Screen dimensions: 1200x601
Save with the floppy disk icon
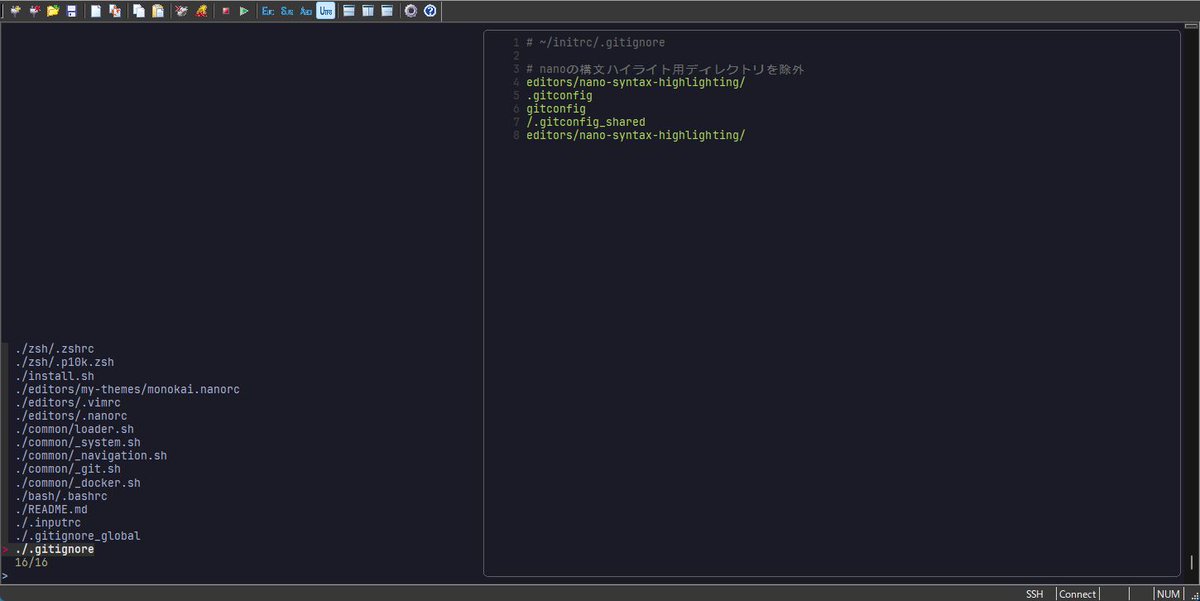coord(71,11)
